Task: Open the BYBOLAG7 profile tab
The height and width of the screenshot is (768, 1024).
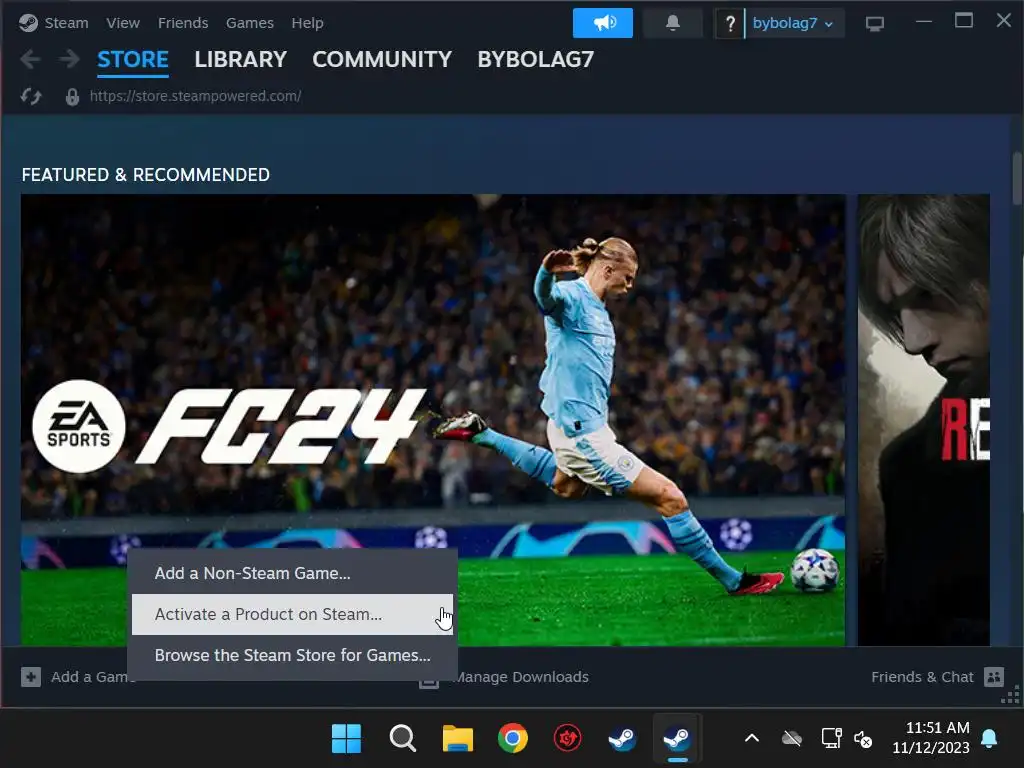Action: [536, 59]
